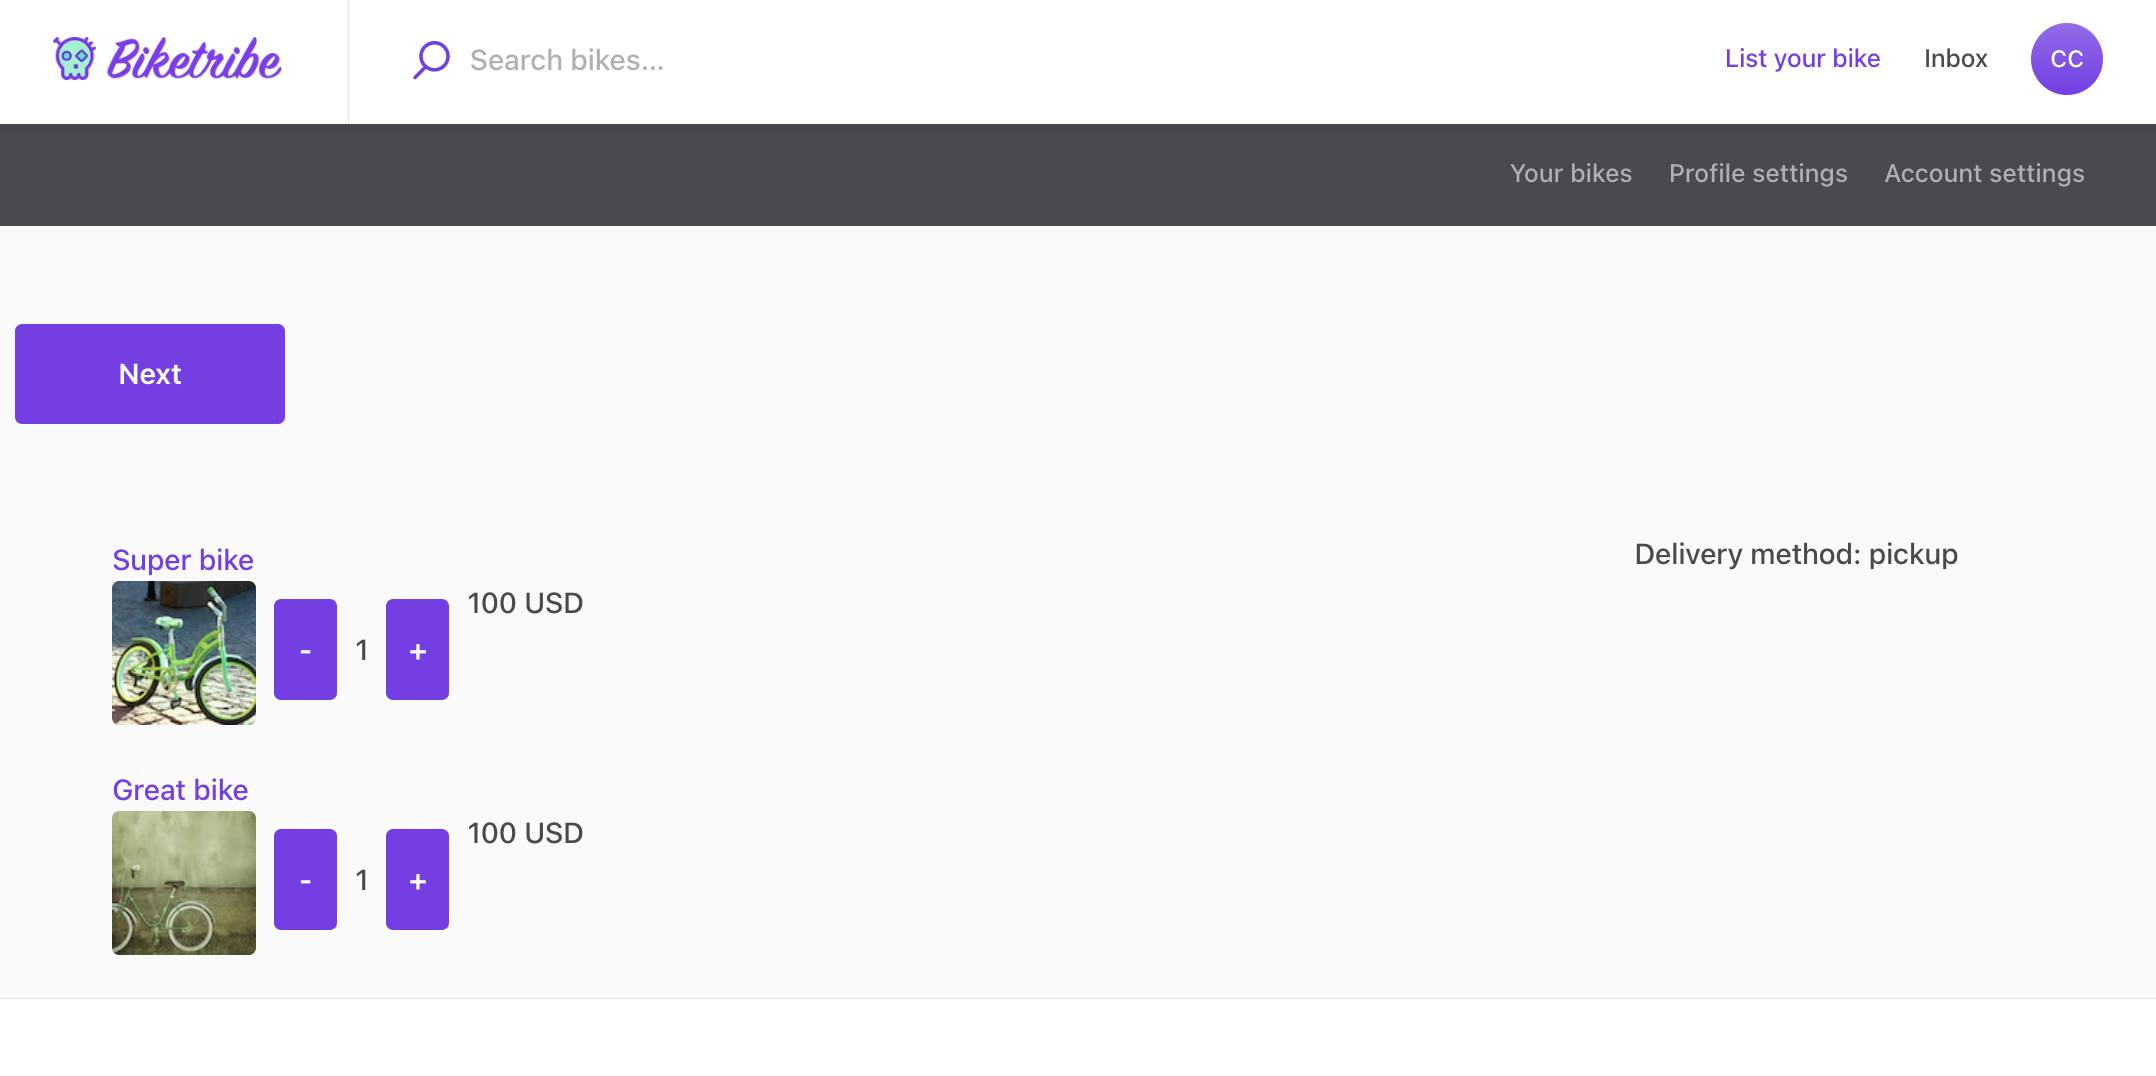Viewport: 2156px width, 1076px height.
Task: Go to Your bikes tab
Action: pos(1570,174)
